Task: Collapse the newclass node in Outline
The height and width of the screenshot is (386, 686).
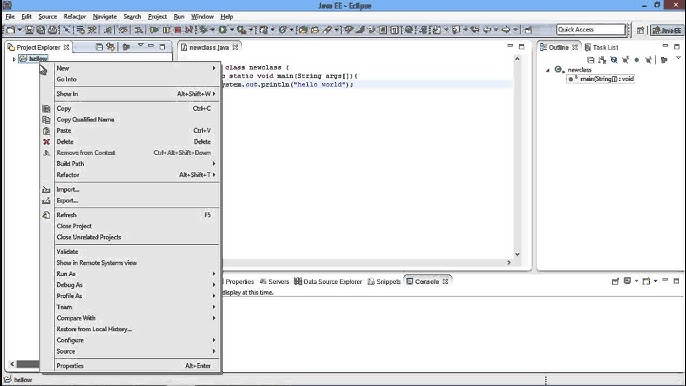Action: [548, 70]
